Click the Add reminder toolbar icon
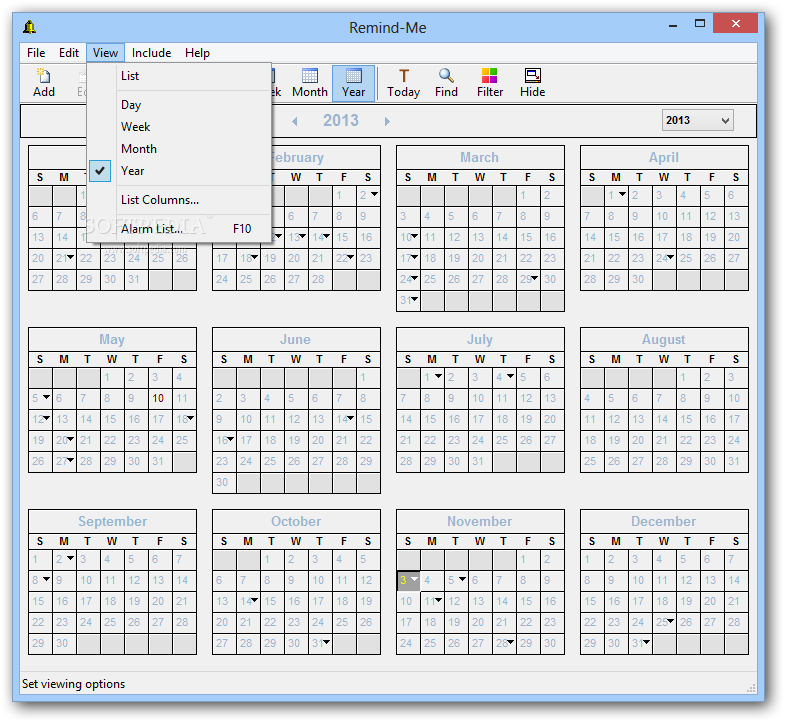Viewport: 785px width, 722px height. tap(44, 83)
